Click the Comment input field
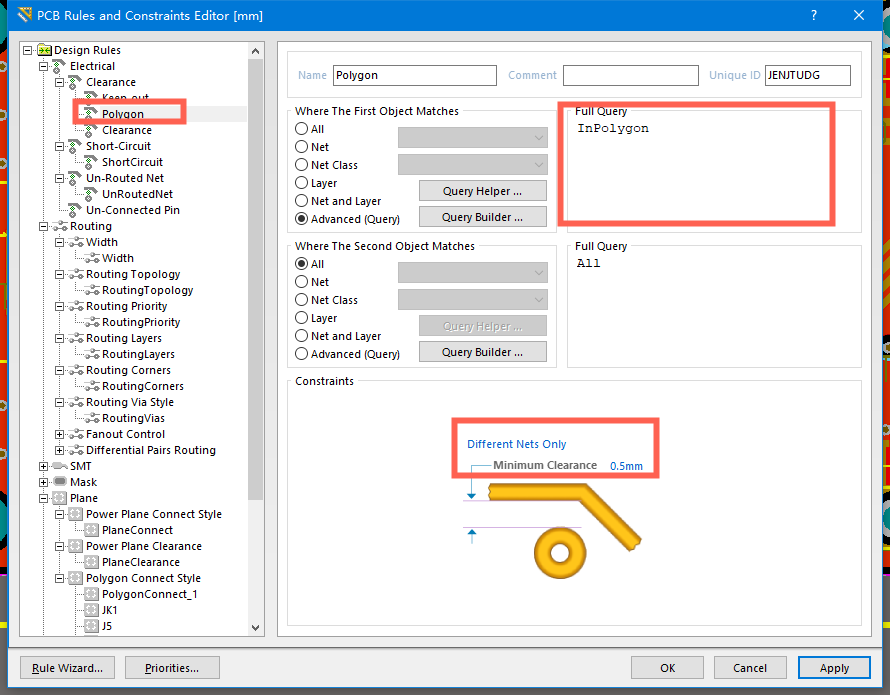 coord(630,75)
